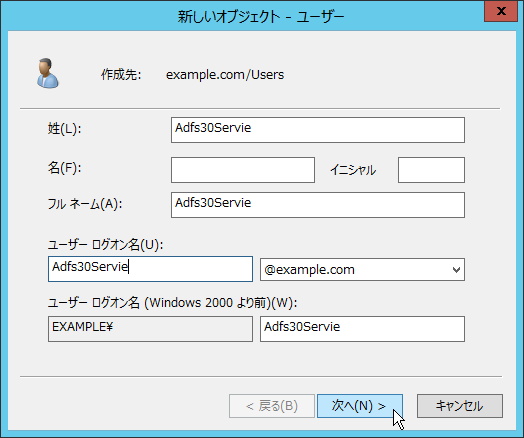
Task: Open the @example.com UPN suffix dropdown
Action: [x=362, y=269]
